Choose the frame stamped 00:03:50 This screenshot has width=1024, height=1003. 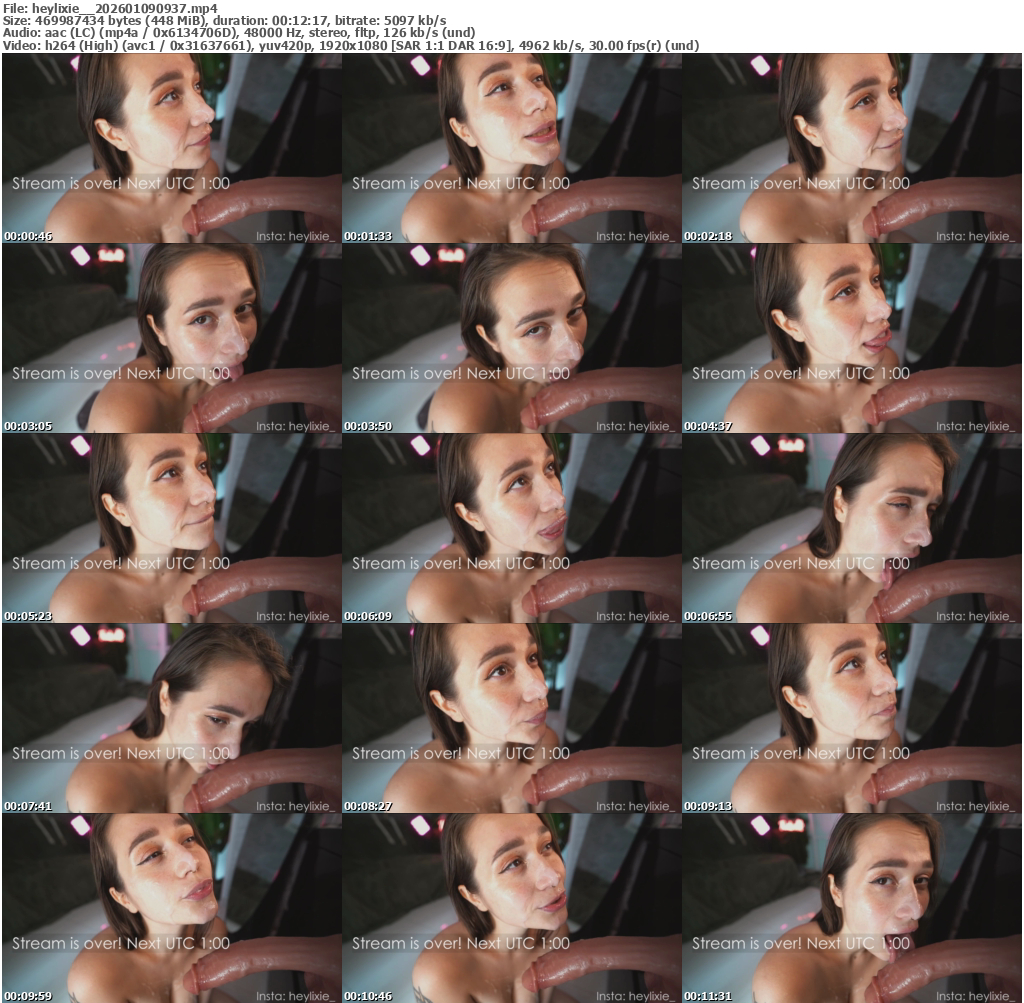pyautogui.click(x=512, y=338)
